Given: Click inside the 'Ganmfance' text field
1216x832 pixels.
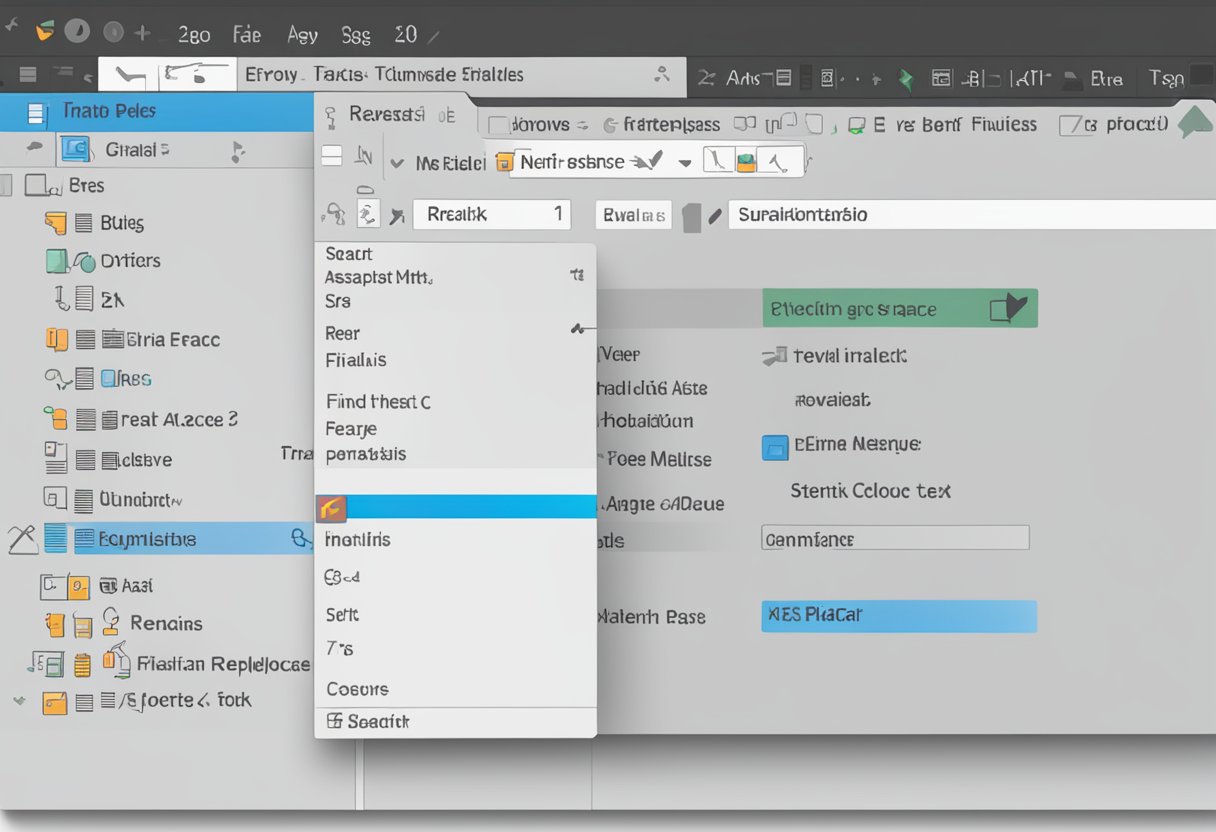Looking at the screenshot, I should [x=894, y=537].
